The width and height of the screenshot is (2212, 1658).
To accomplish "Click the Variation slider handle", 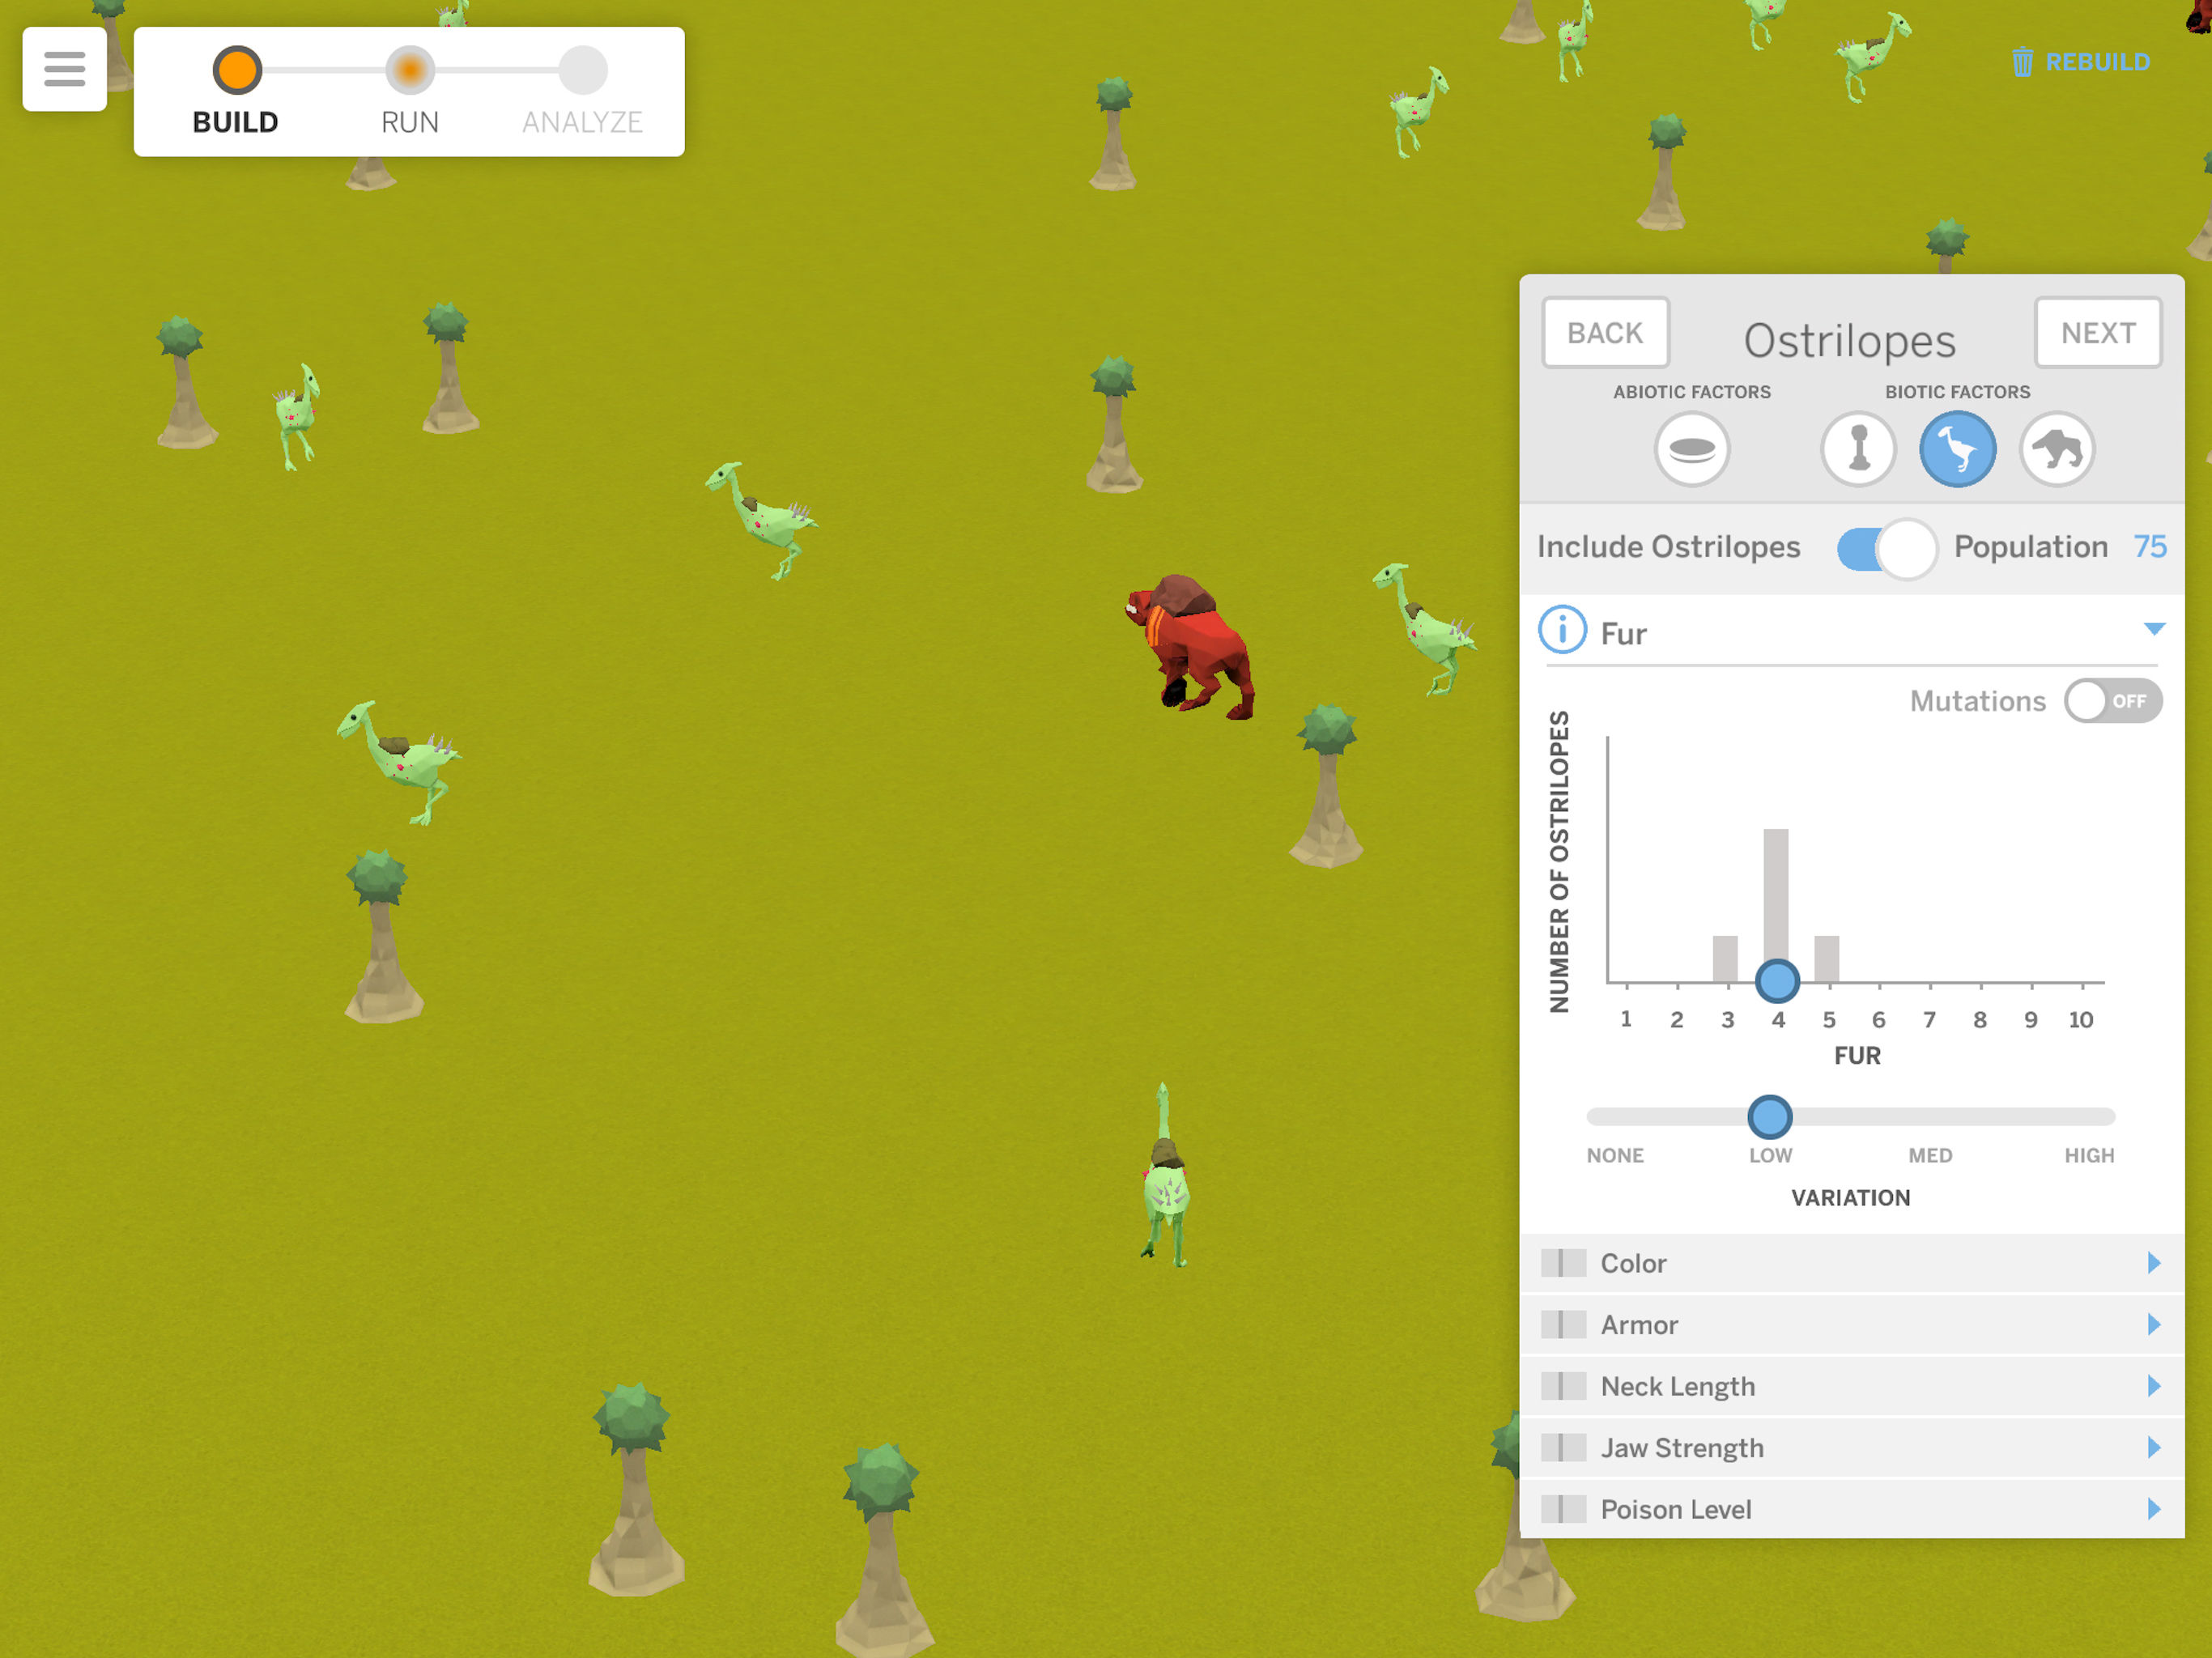I will tap(1769, 1117).
